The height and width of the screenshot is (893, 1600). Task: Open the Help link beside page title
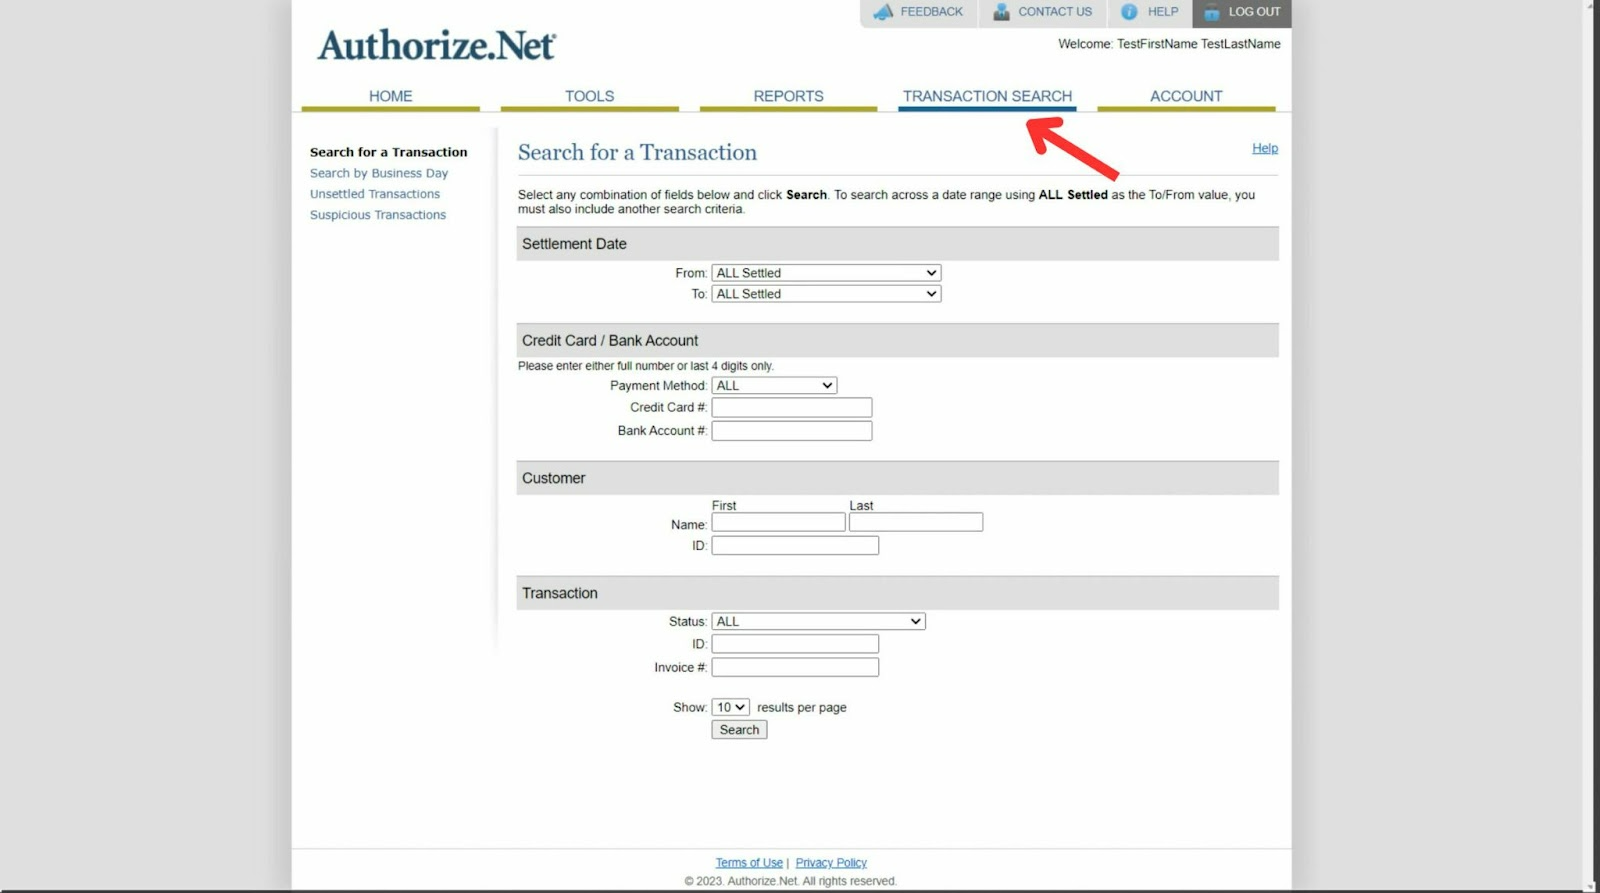click(1265, 148)
